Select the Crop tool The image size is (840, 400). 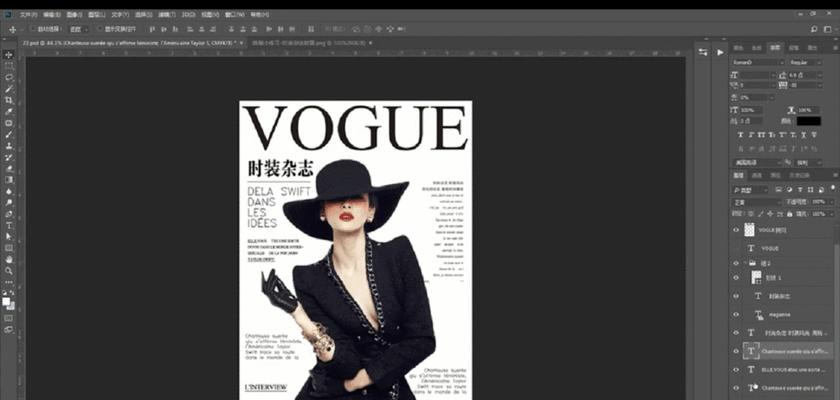pos(9,100)
